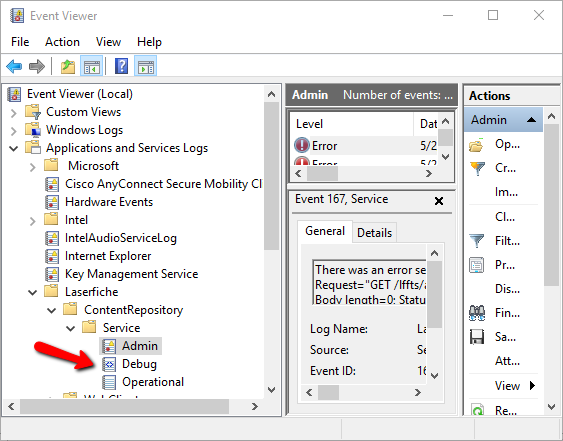Click the Internet Explorer log icon

click(52, 256)
